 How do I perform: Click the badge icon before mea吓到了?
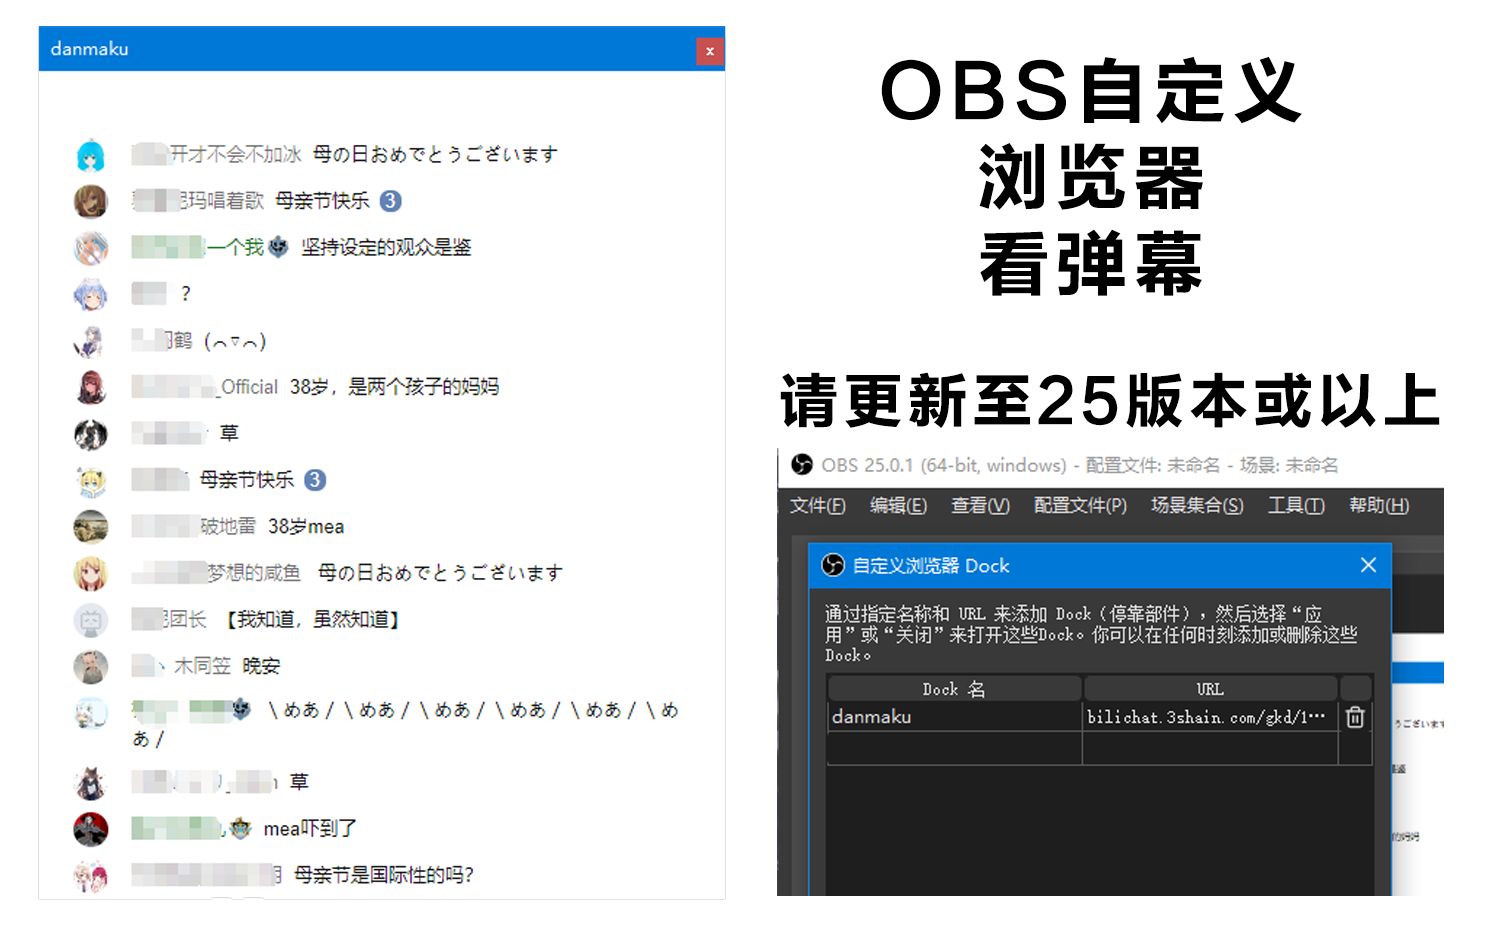pos(241,828)
